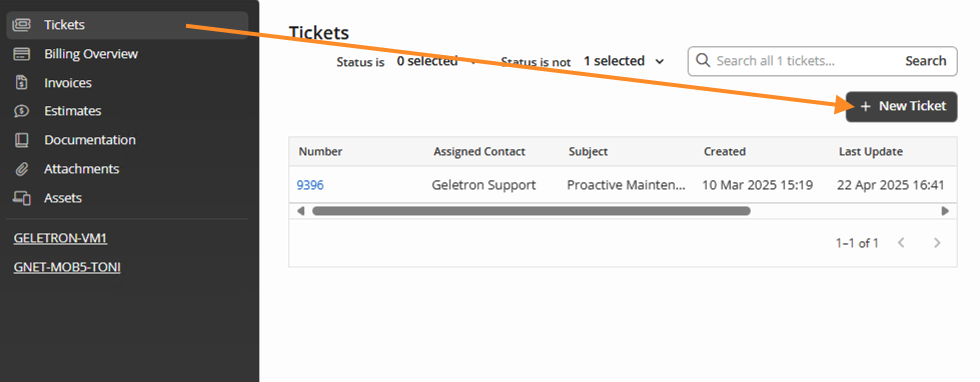Open ticket number 9396

[x=310, y=185]
